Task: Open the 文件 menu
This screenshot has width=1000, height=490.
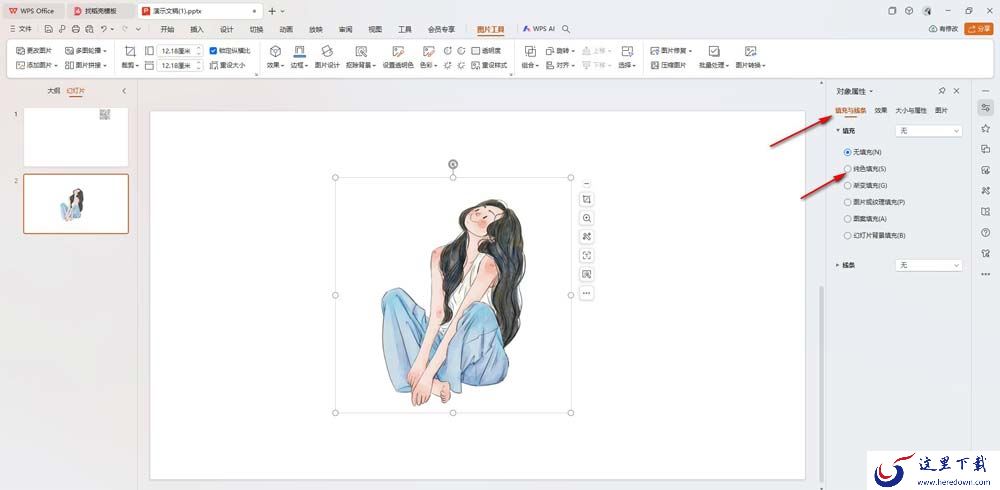Action: 21,29
